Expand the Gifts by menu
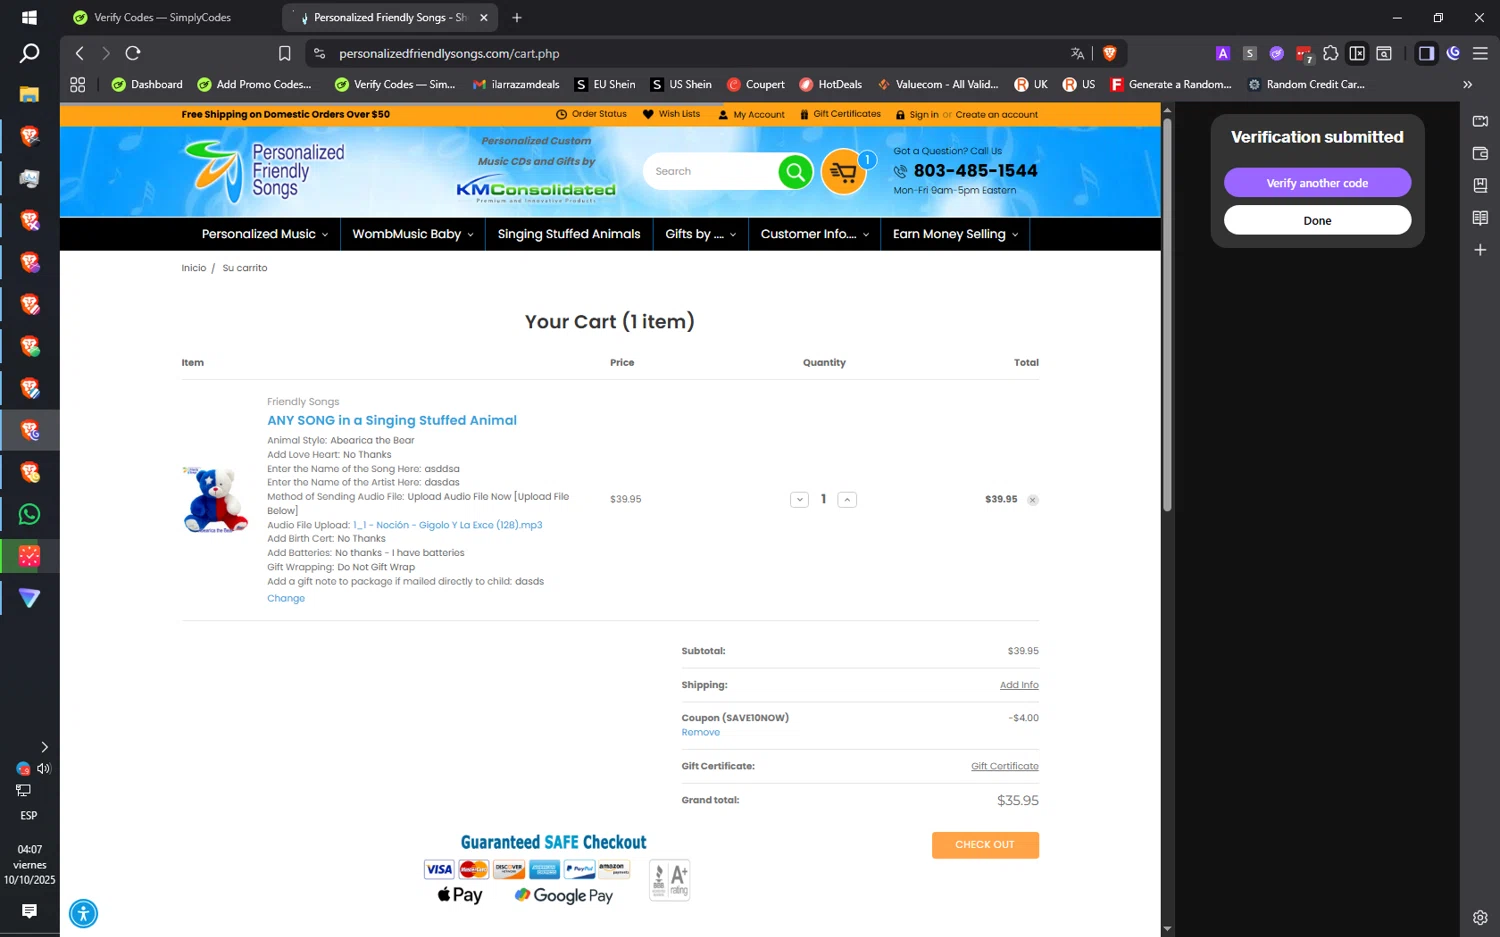Image resolution: width=1500 pixels, height=937 pixels. (x=701, y=234)
